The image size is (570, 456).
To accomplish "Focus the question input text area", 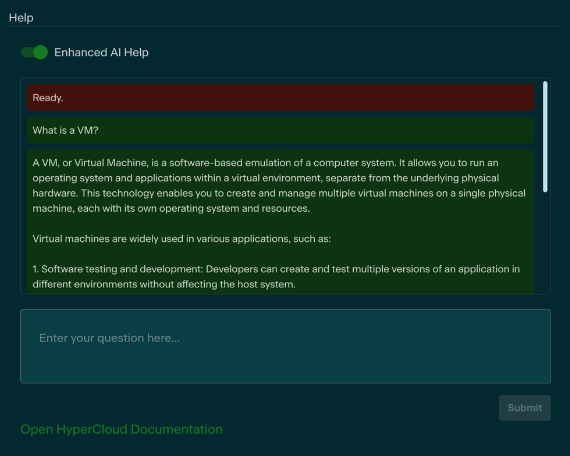I will (x=285, y=346).
